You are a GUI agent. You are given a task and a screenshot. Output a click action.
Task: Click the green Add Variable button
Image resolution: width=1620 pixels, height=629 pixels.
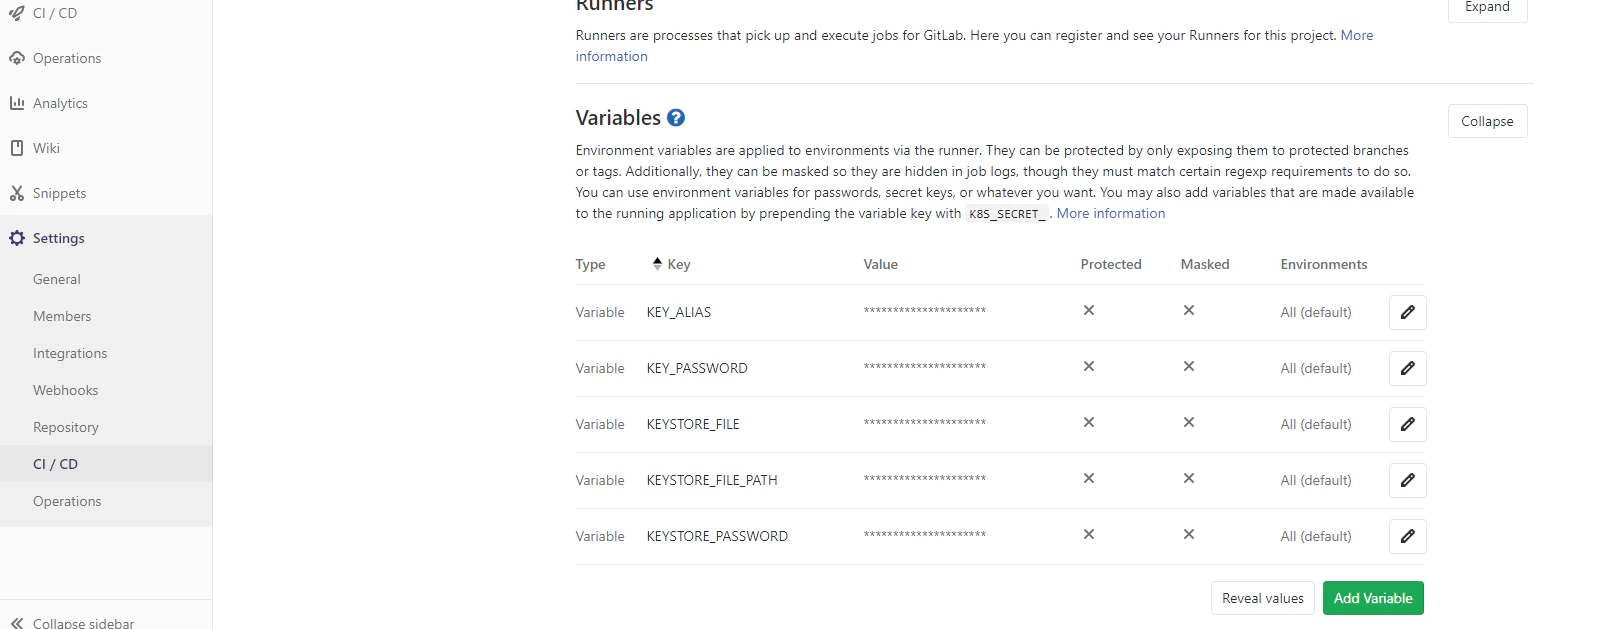[x=1373, y=598]
